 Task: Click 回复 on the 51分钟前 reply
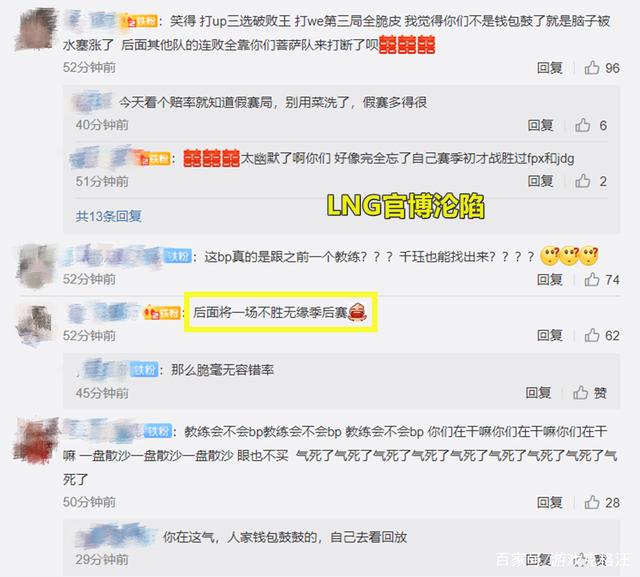tap(540, 180)
